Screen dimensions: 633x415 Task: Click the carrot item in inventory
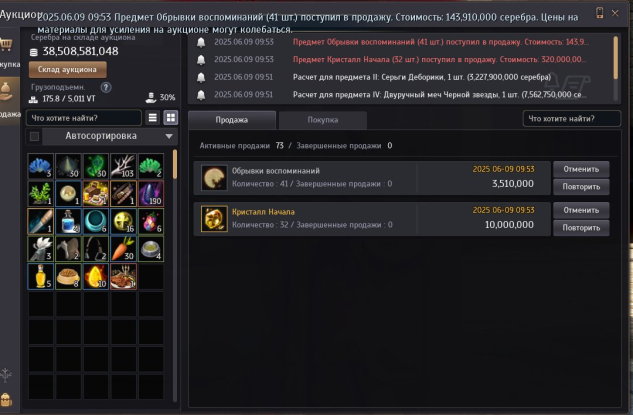click(x=123, y=249)
